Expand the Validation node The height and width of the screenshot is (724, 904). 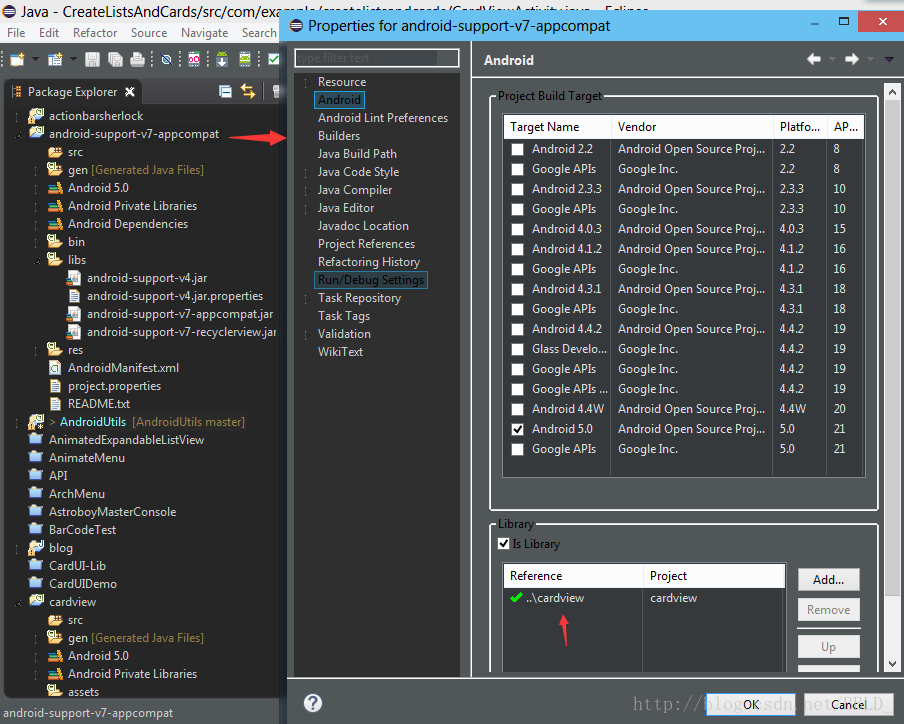point(307,334)
